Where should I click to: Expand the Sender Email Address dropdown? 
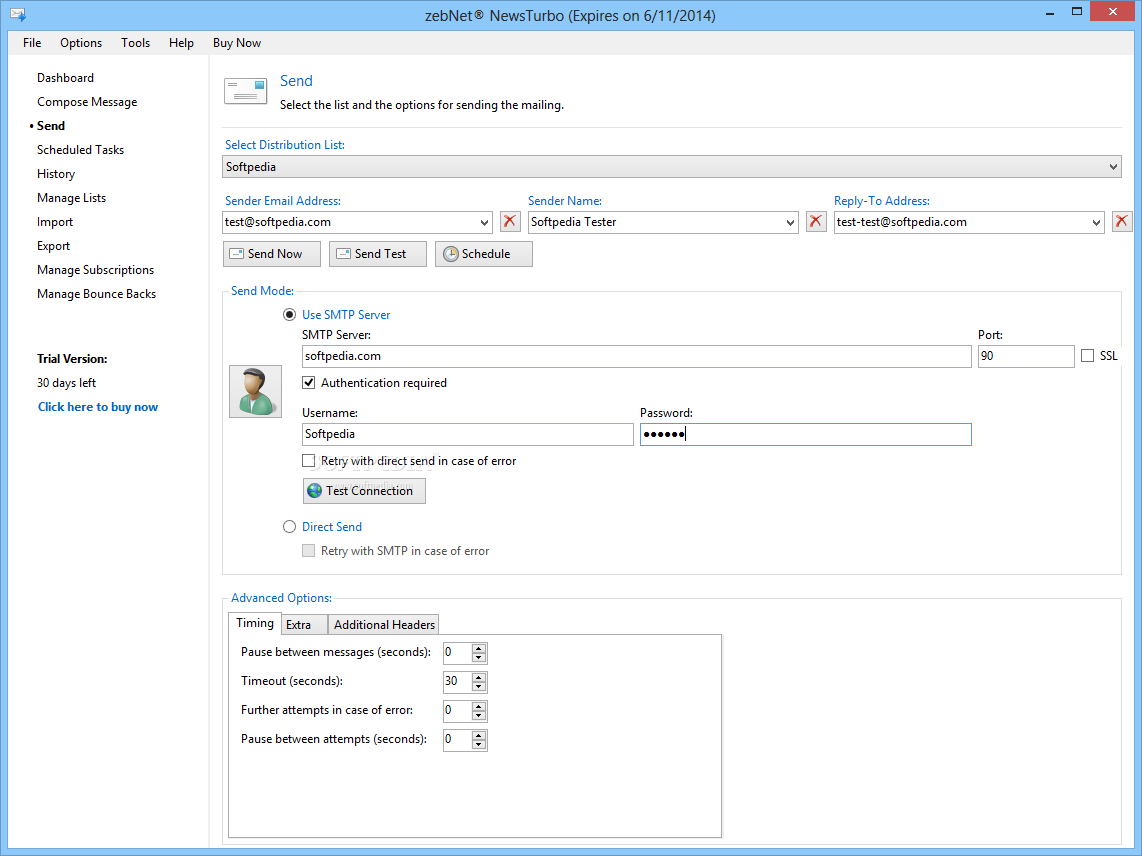(484, 222)
